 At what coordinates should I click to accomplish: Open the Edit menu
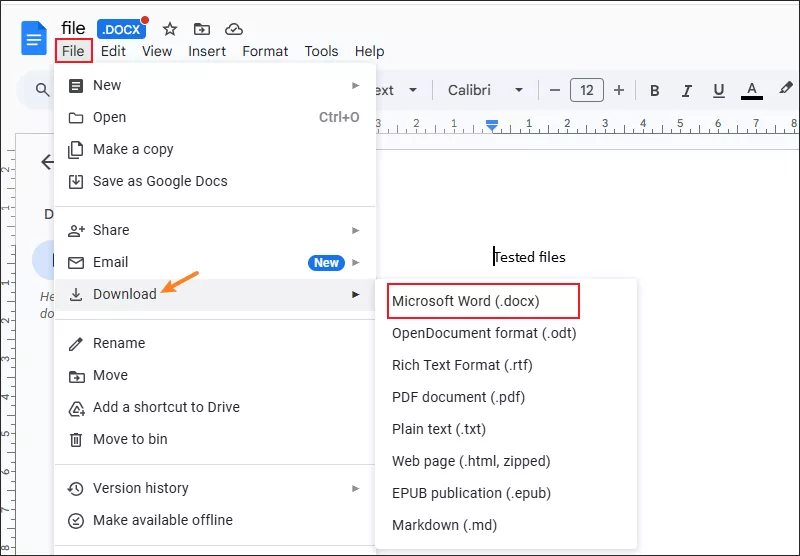click(113, 51)
